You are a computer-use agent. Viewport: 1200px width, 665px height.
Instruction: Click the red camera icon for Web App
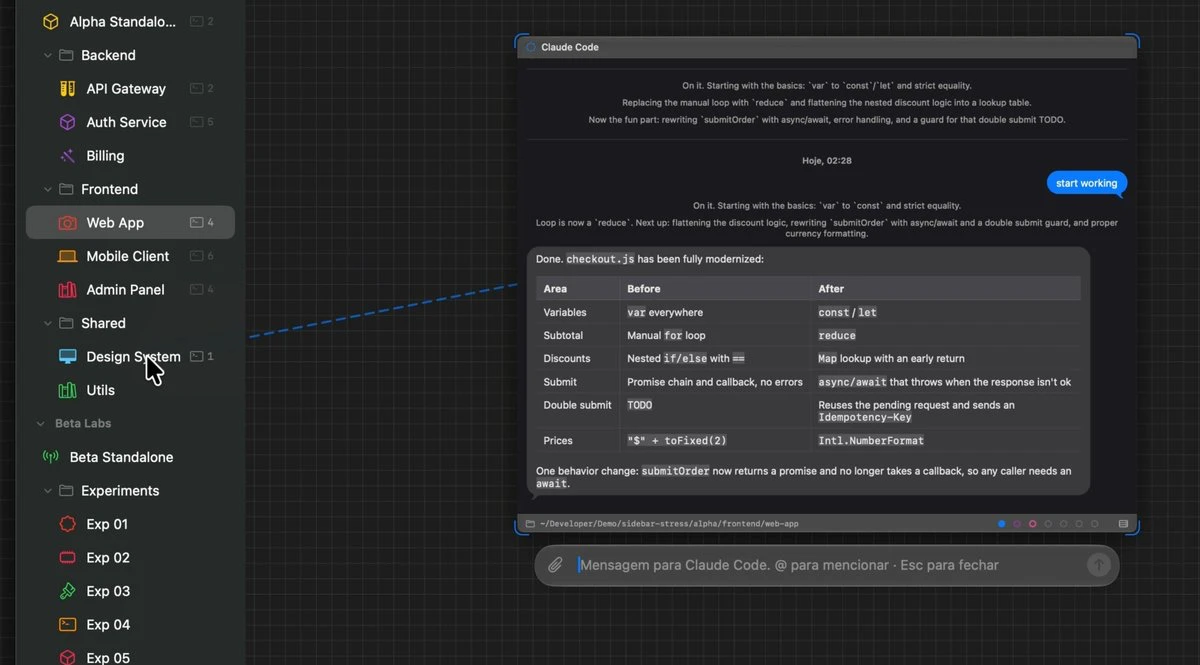coord(67,223)
